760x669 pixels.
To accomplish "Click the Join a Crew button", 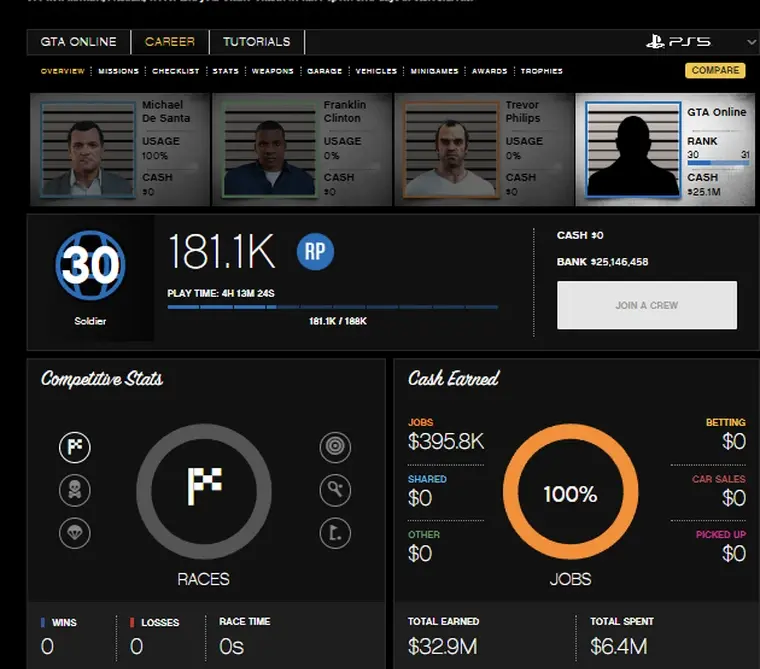I will click(646, 305).
